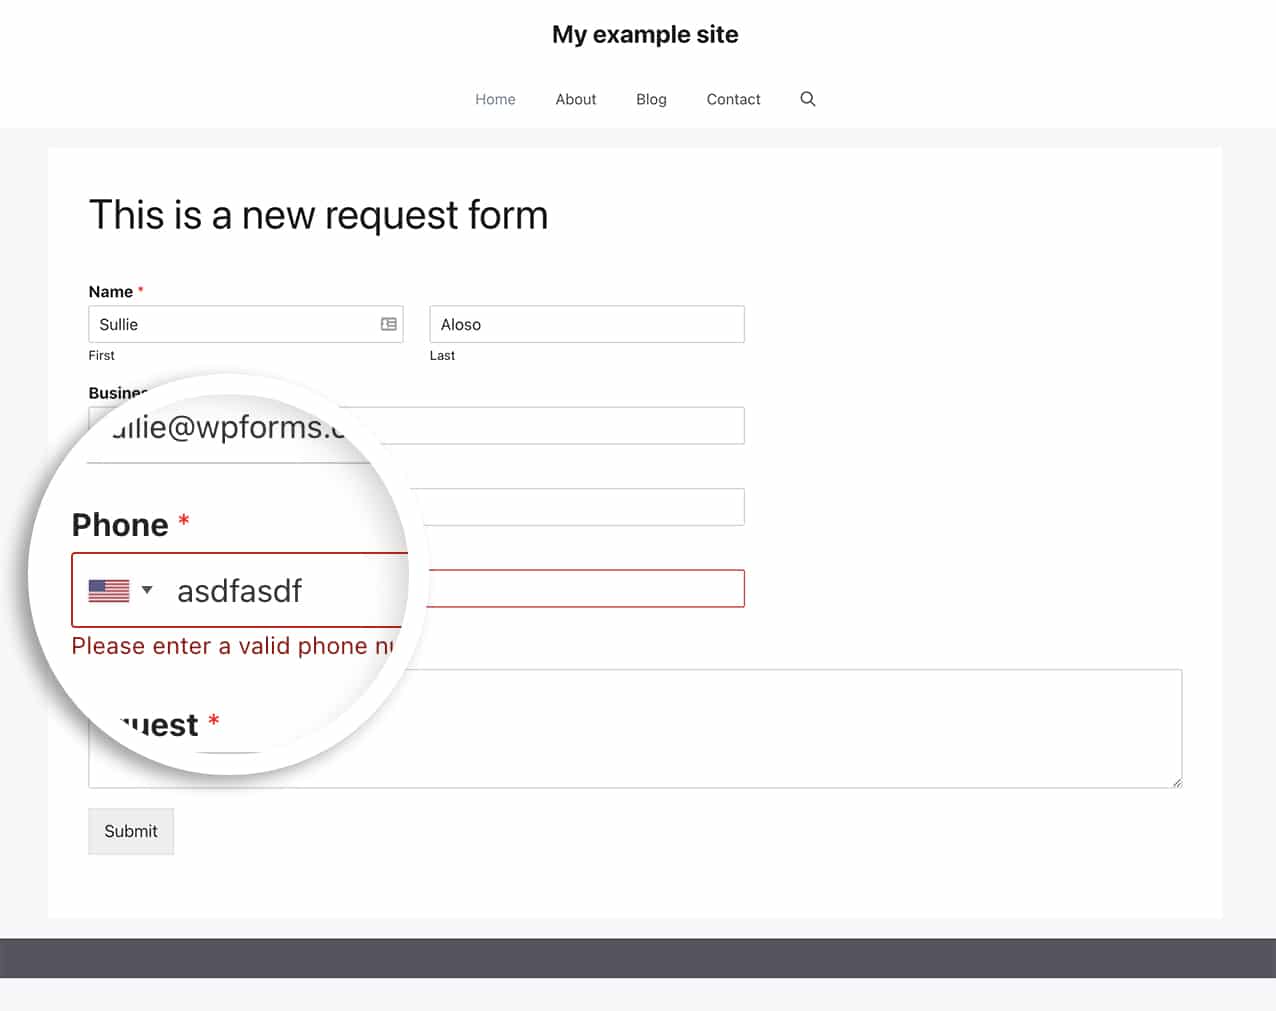The image size is (1276, 1011).
Task: Select Blog in the top navigation
Action: (651, 99)
